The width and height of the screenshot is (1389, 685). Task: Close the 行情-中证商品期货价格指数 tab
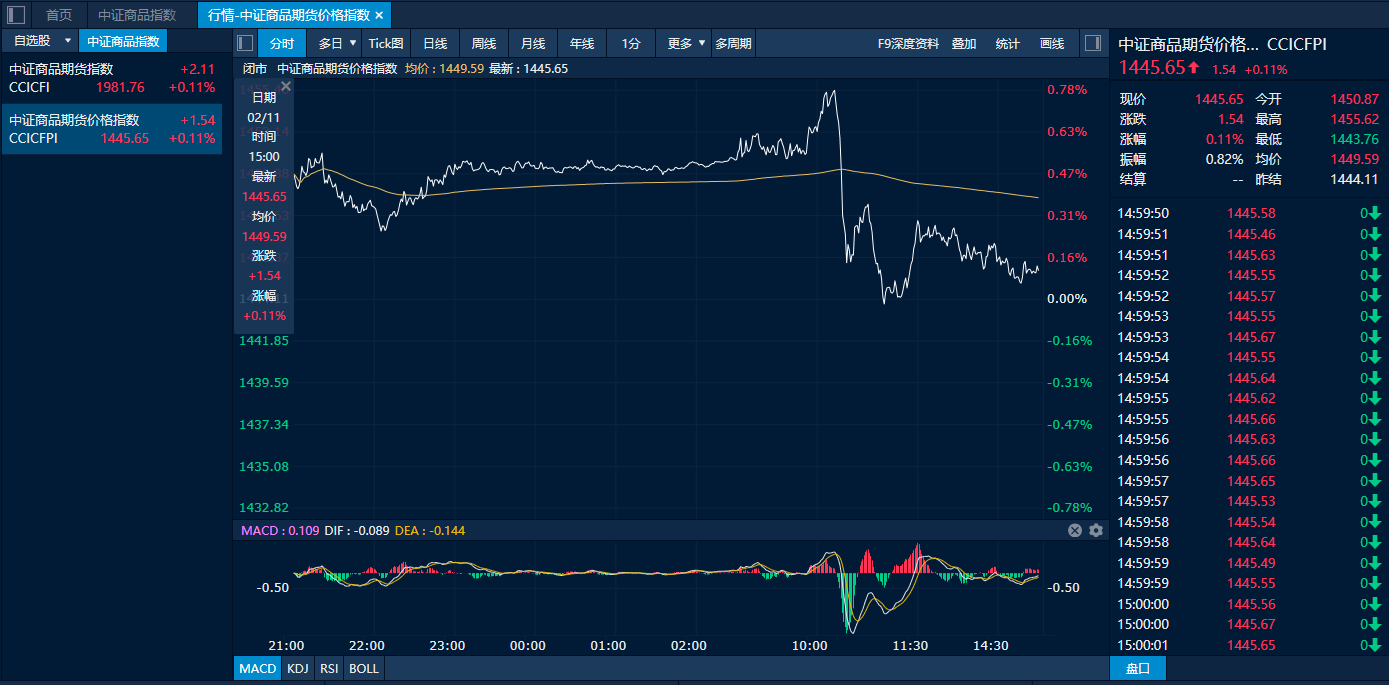[x=379, y=15]
